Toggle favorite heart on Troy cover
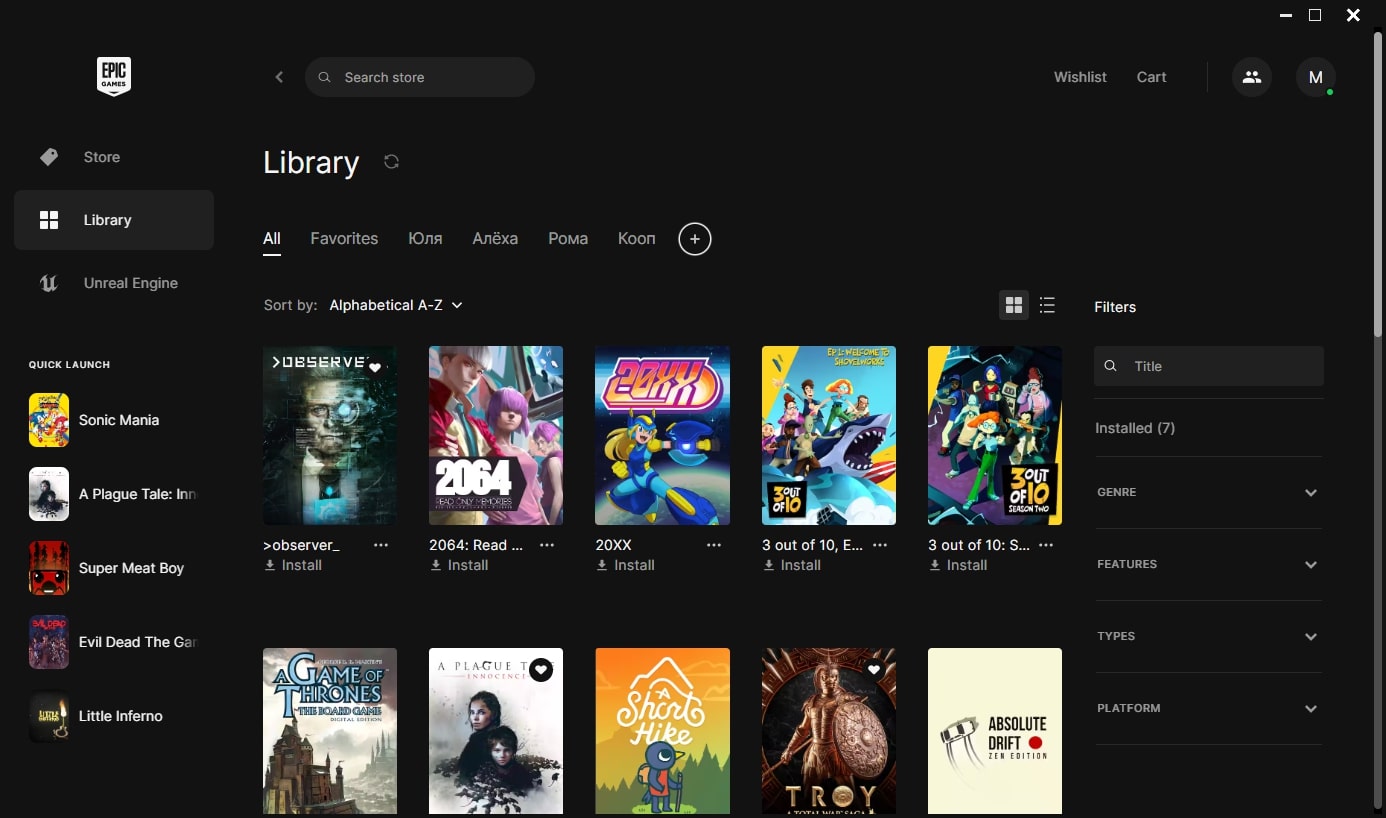Viewport: 1386px width, 818px height. click(x=874, y=670)
